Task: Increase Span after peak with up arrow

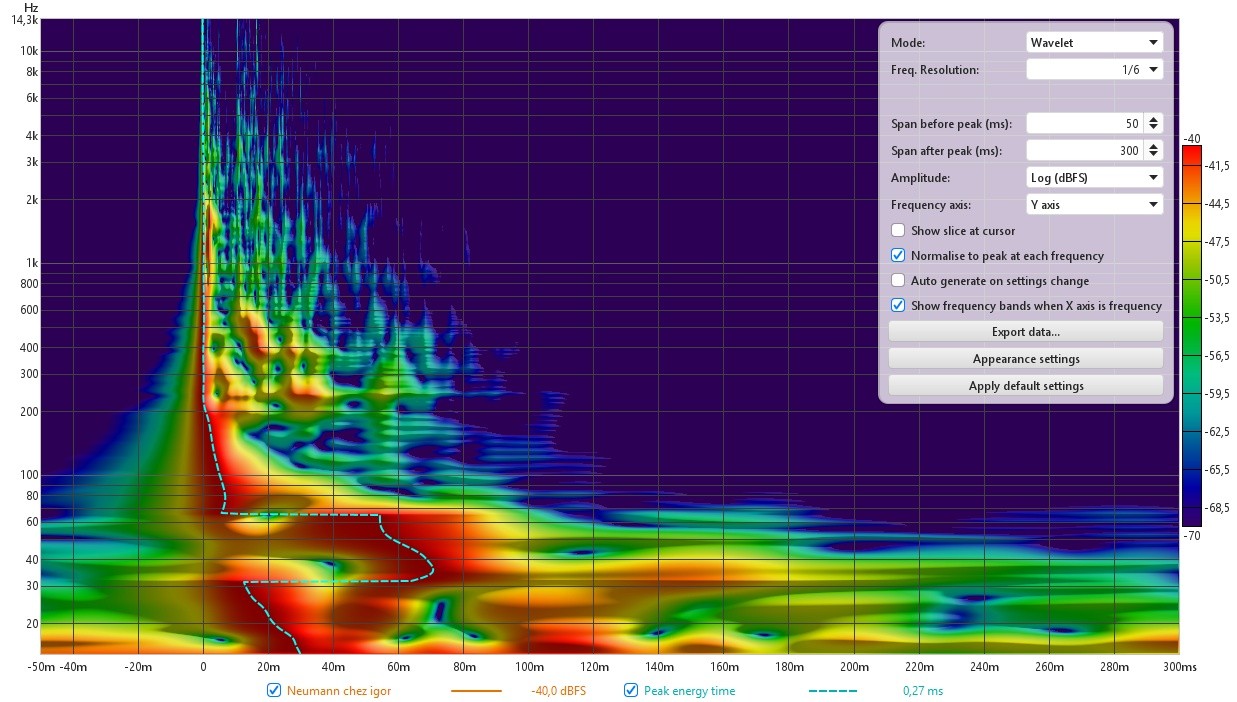Action: click(1154, 147)
